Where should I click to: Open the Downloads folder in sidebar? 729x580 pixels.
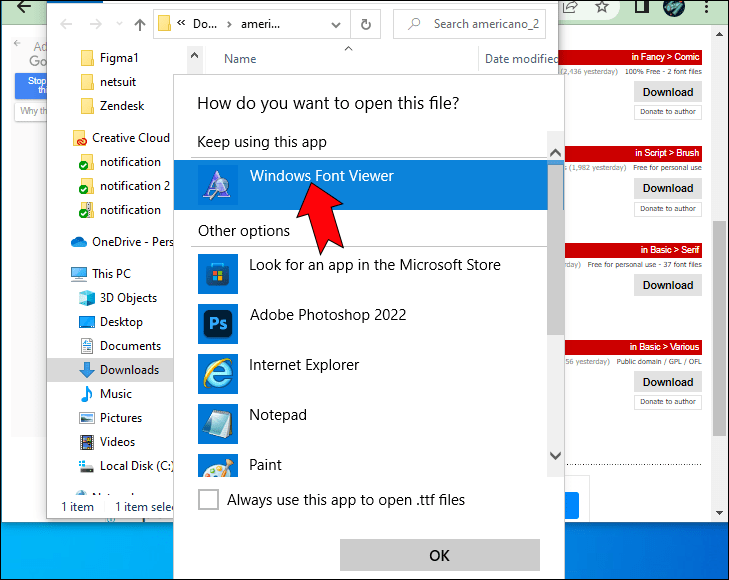click(x=128, y=369)
